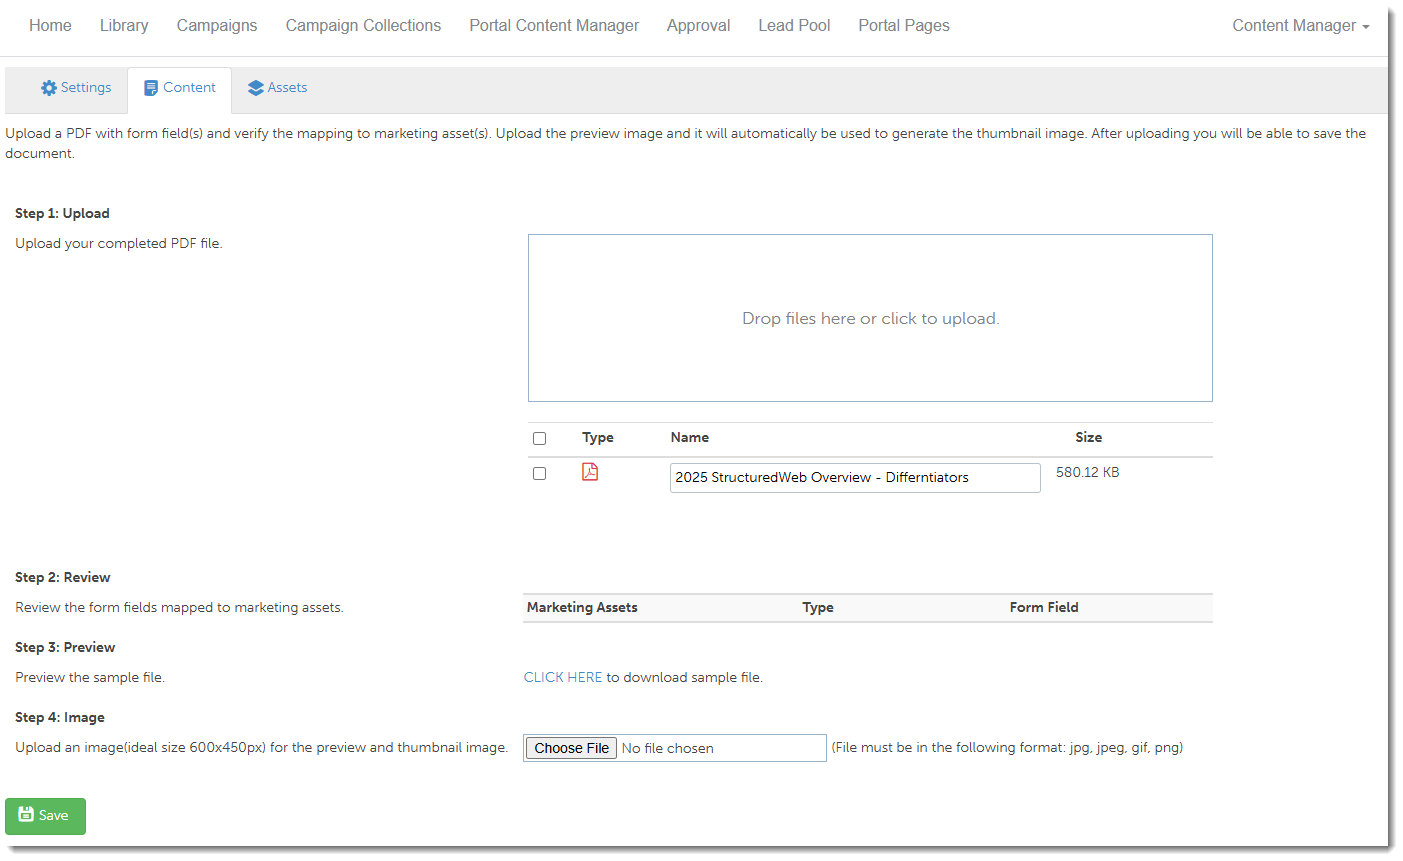Image resolution: width=1403 pixels, height=861 pixels.
Task: Open the Library page
Action: tap(124, 26)
